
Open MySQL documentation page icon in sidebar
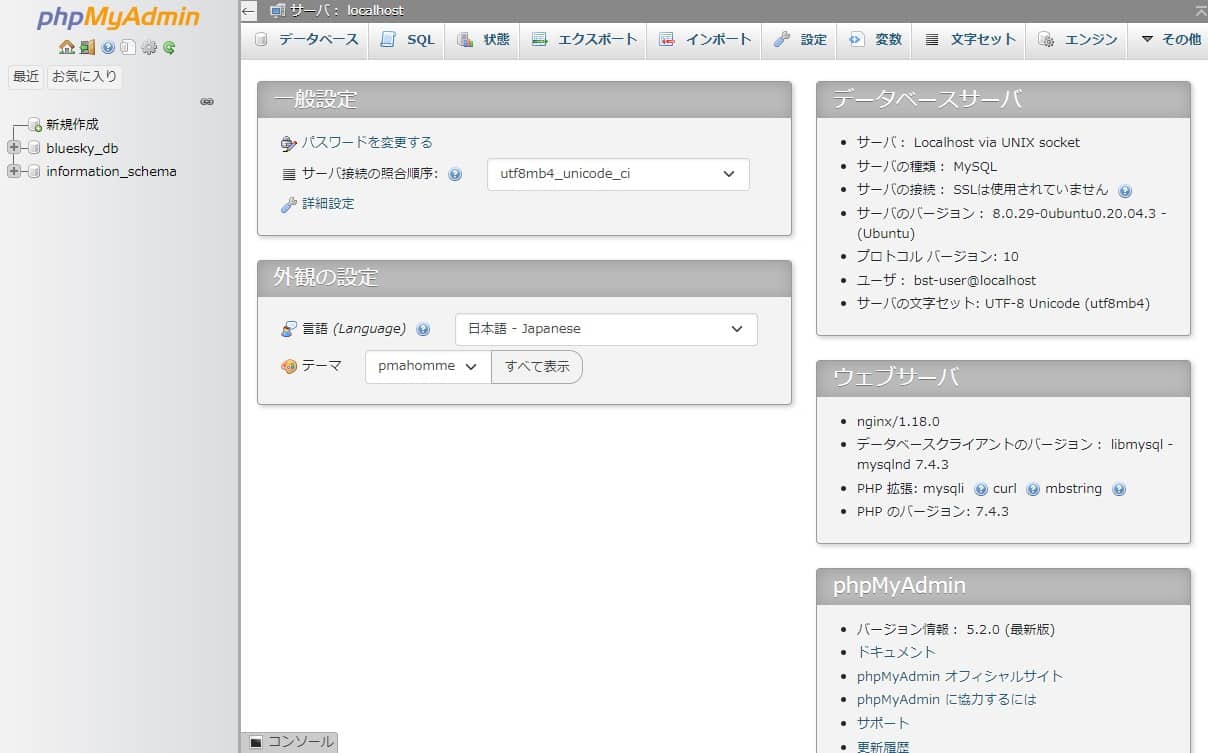pyautogui.click(x=128, y=47)
